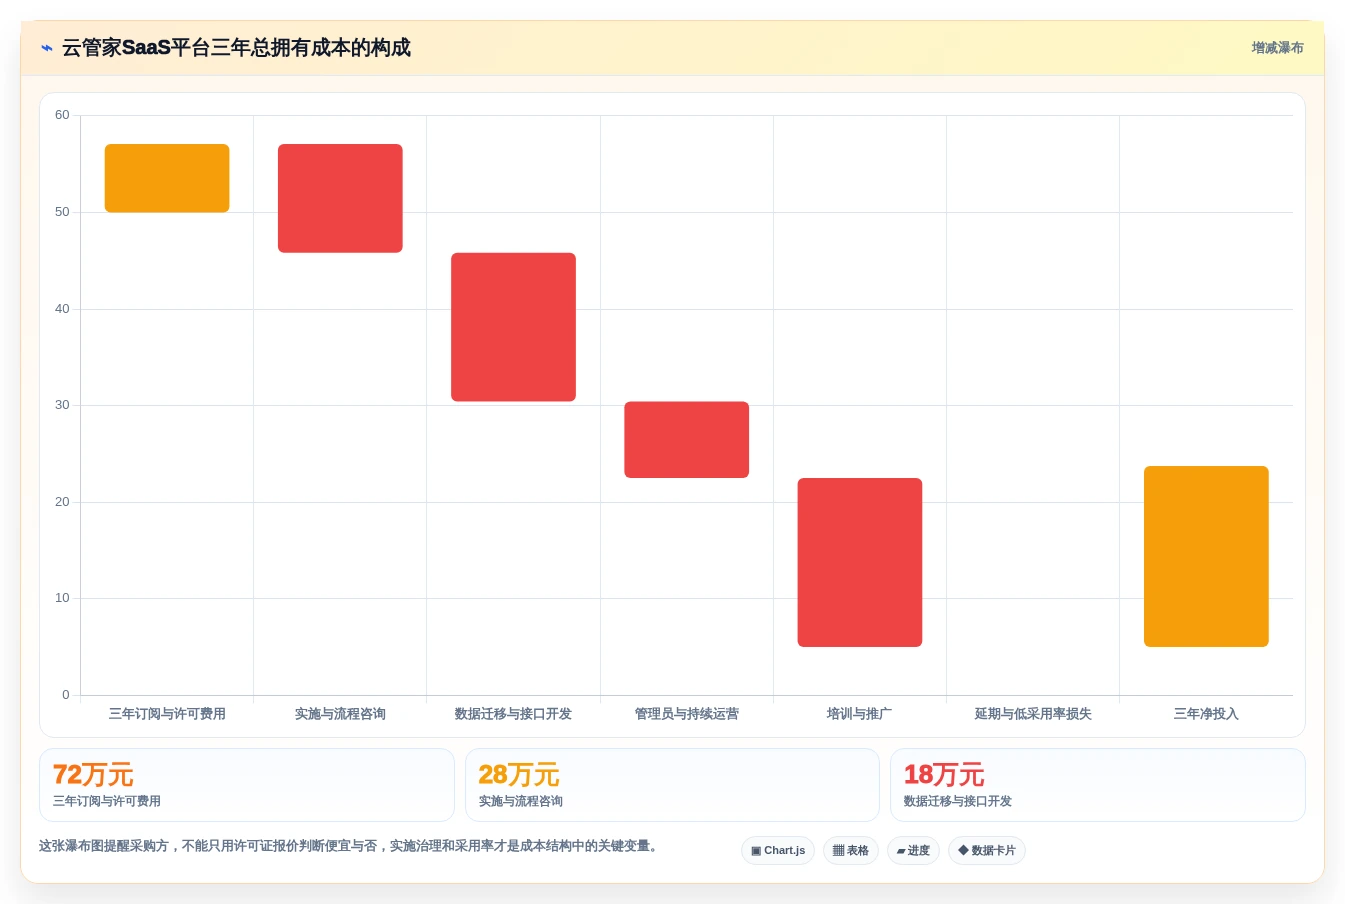Viewport: 1345px width, 904px height.
Task: Click the footnote starting 这张瀑布图提醒采购方
Action: (x=350, y=846)
